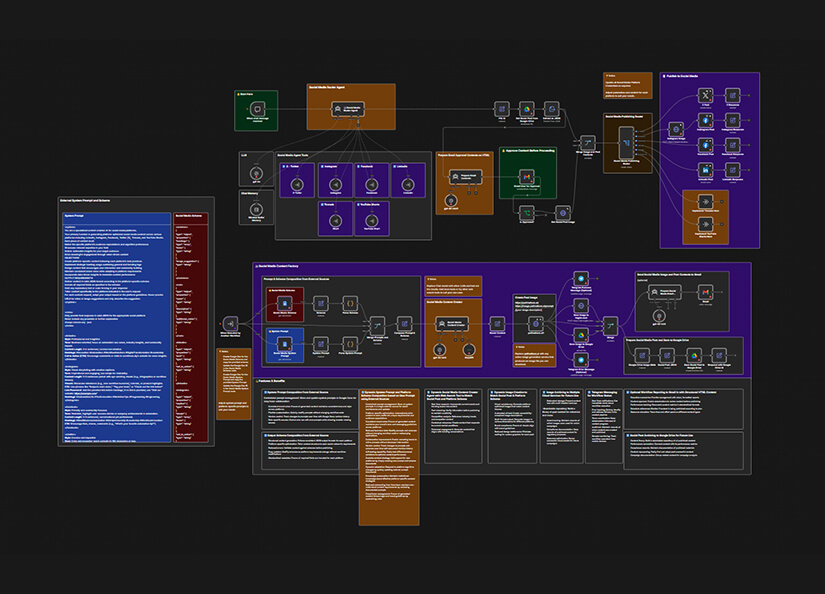Viewport: 825px width, 594px height.
Task: Click the LinkedIn tool node in agent tools
Action: (x=408, y=185)
